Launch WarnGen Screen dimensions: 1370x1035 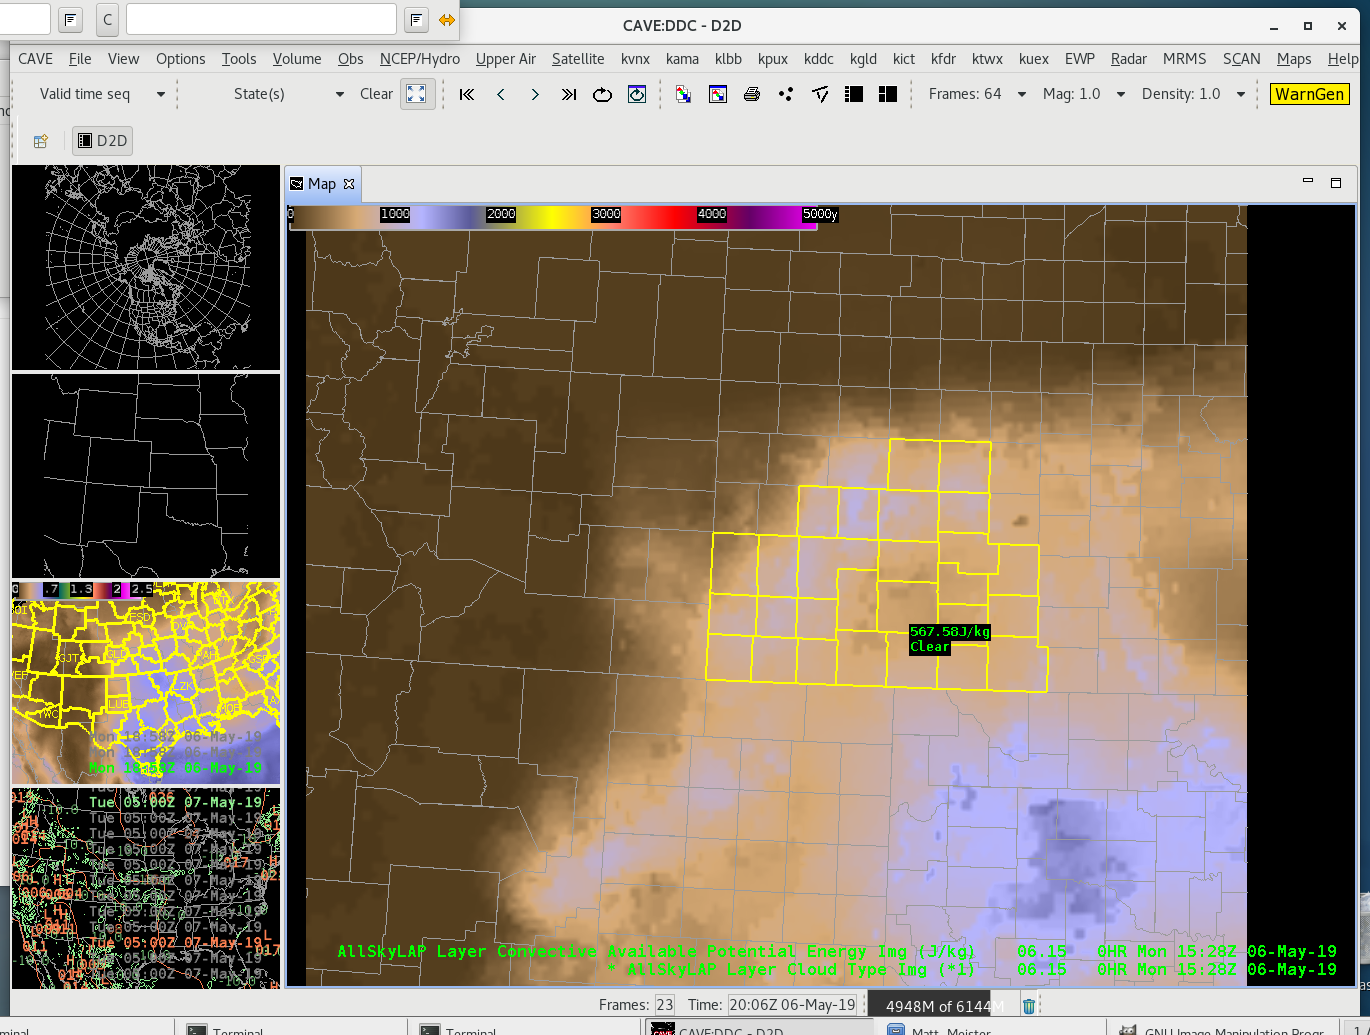point(1309,94)
